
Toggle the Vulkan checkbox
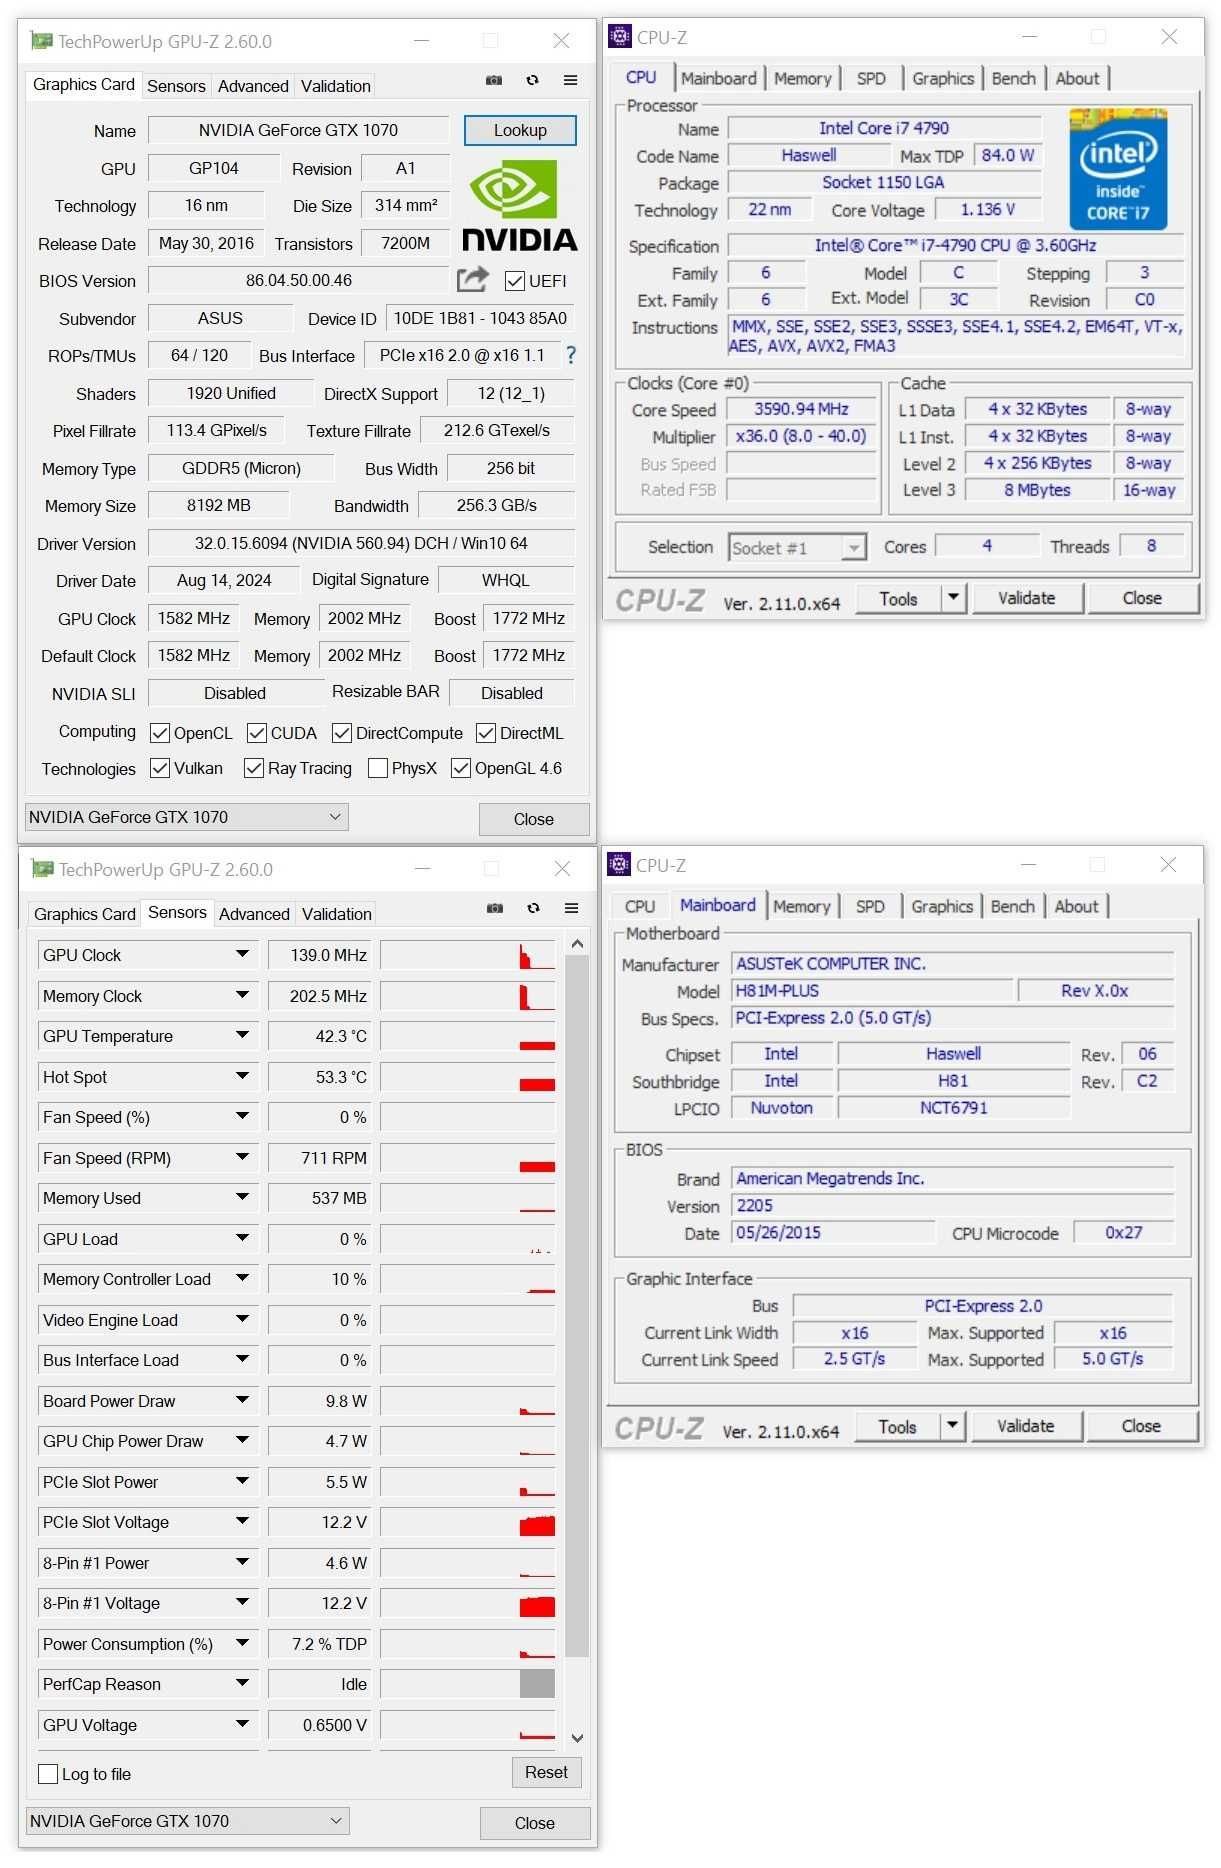click(159, 768)
